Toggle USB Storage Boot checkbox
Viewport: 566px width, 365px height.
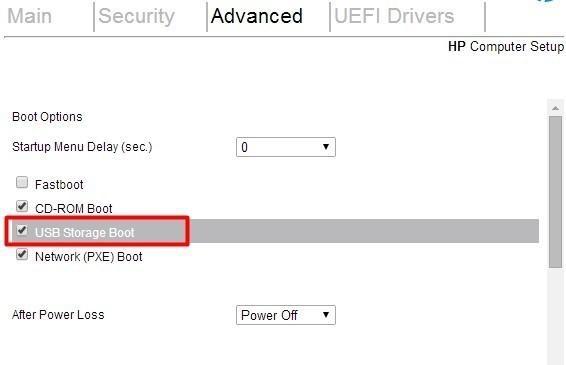pos(22,230)
